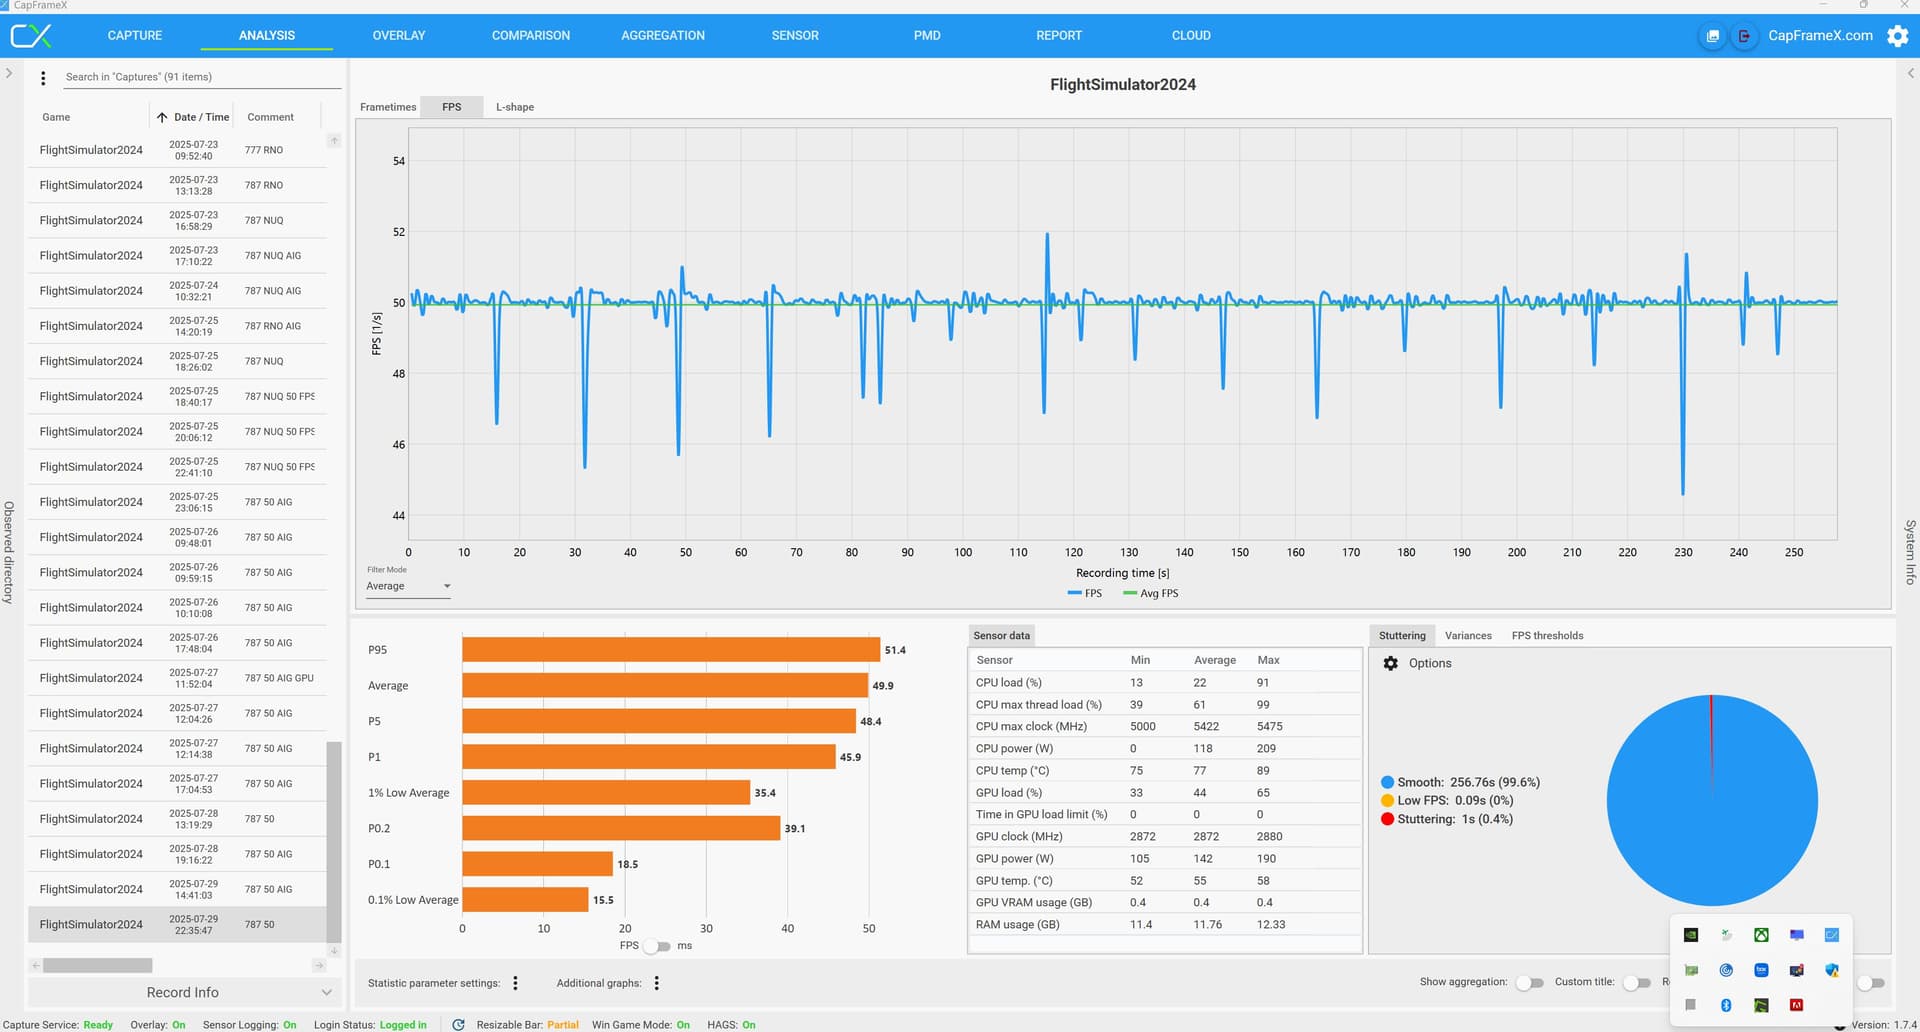The image size is (1920, 1032).
Task: Show the L-shape graph tab
Action: pos(515,107)
